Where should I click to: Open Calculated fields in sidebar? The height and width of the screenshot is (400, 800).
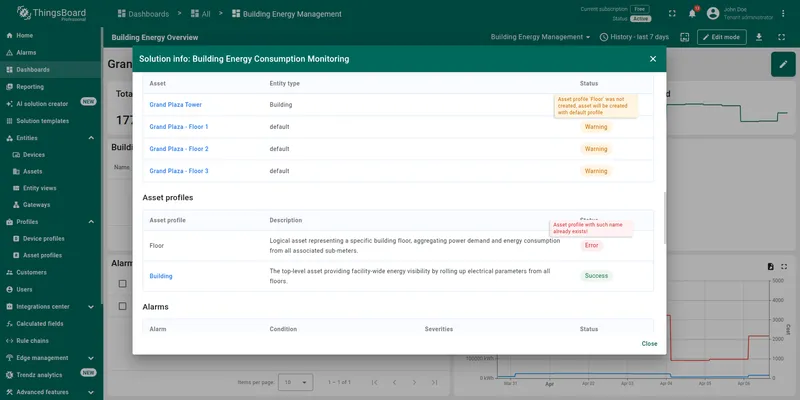coord(51,323)
